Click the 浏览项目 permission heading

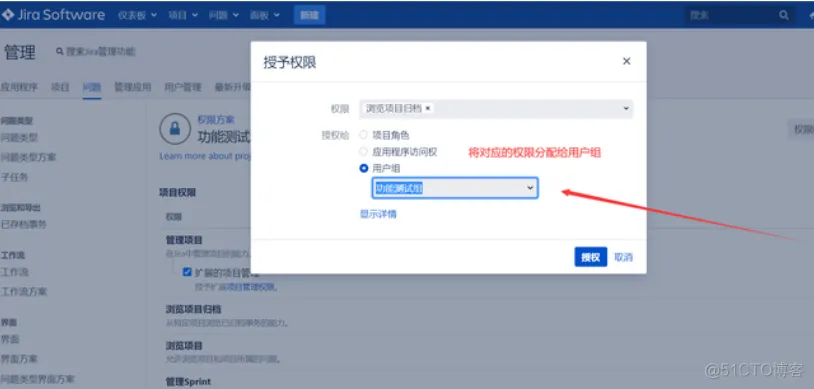184,345
